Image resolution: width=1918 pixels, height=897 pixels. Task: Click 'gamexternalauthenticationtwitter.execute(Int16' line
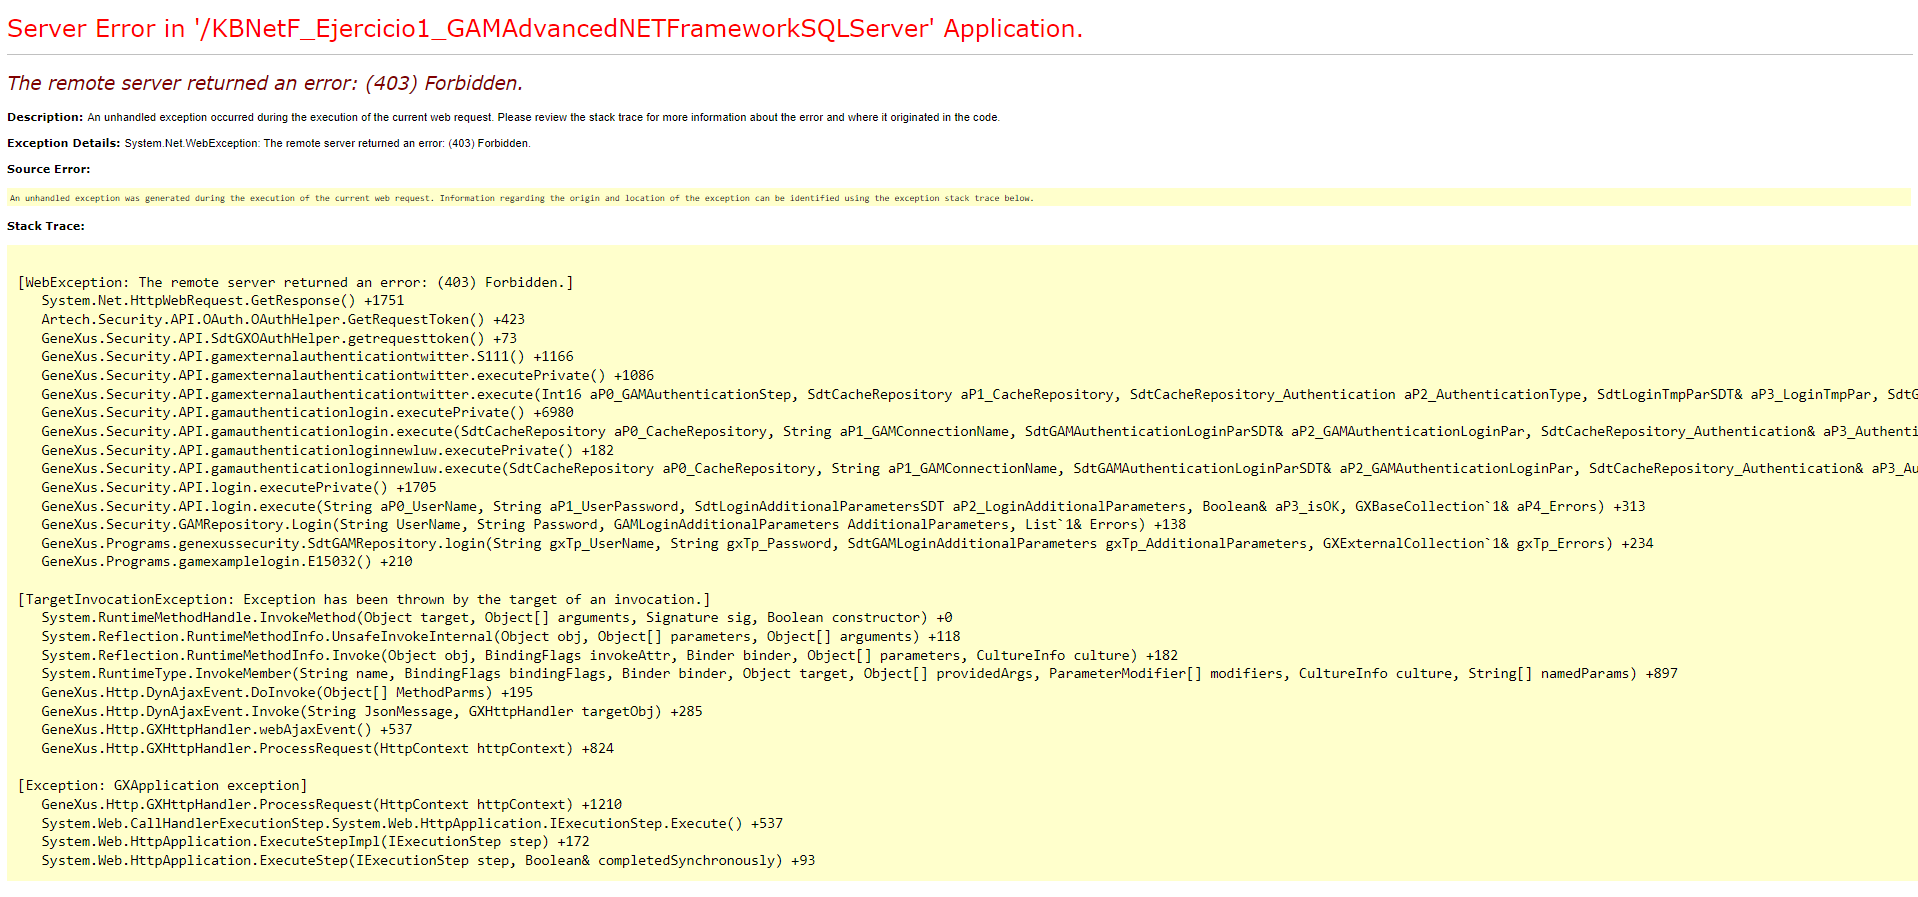(x=979, y=394)
